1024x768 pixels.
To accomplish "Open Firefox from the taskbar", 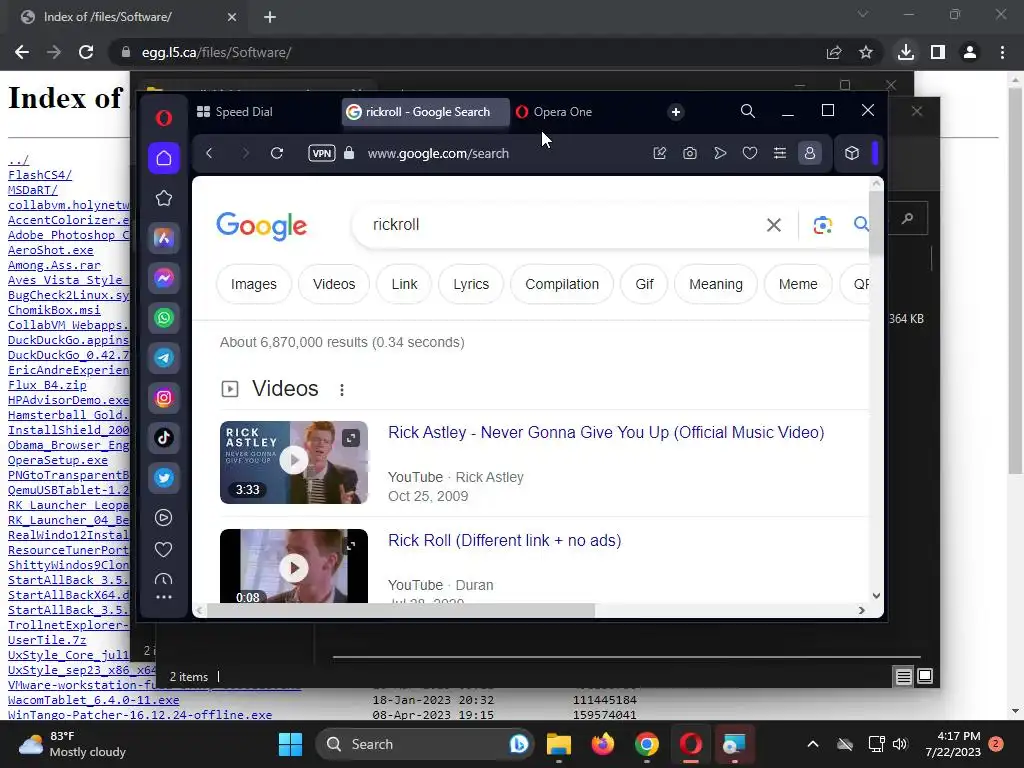I will click(602, 744).
